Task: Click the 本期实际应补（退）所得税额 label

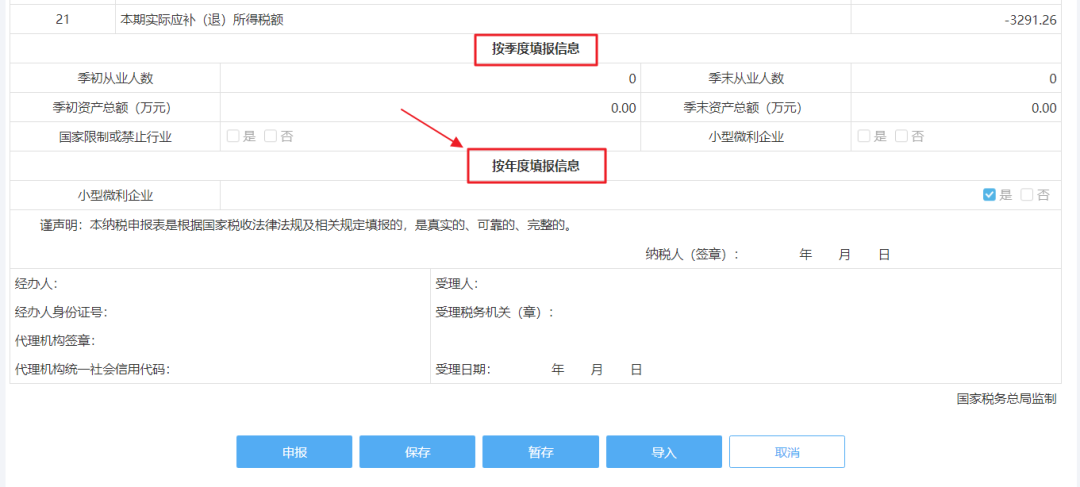Action: tap(202, 20)
